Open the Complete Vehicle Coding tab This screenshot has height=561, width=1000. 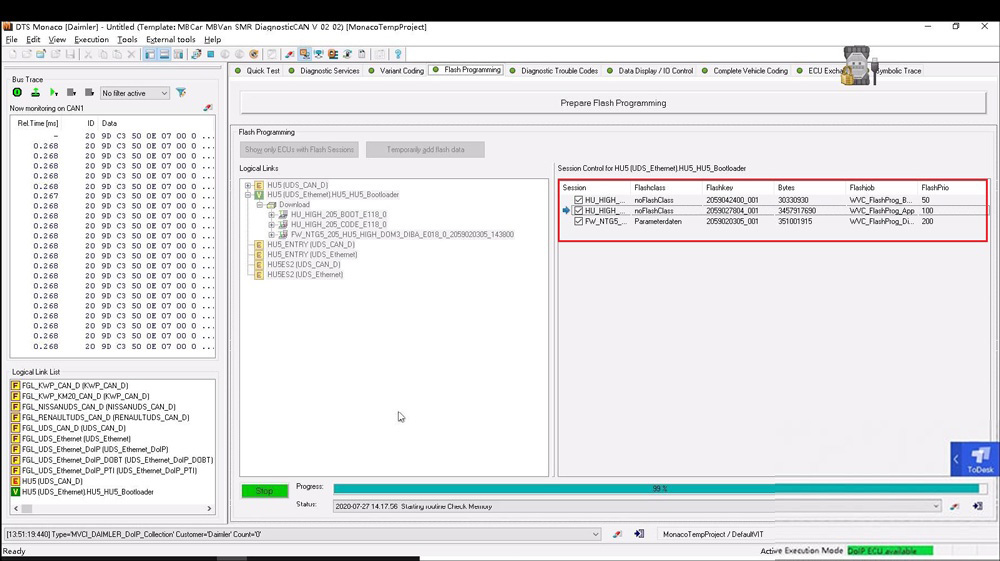pos(744,71)
